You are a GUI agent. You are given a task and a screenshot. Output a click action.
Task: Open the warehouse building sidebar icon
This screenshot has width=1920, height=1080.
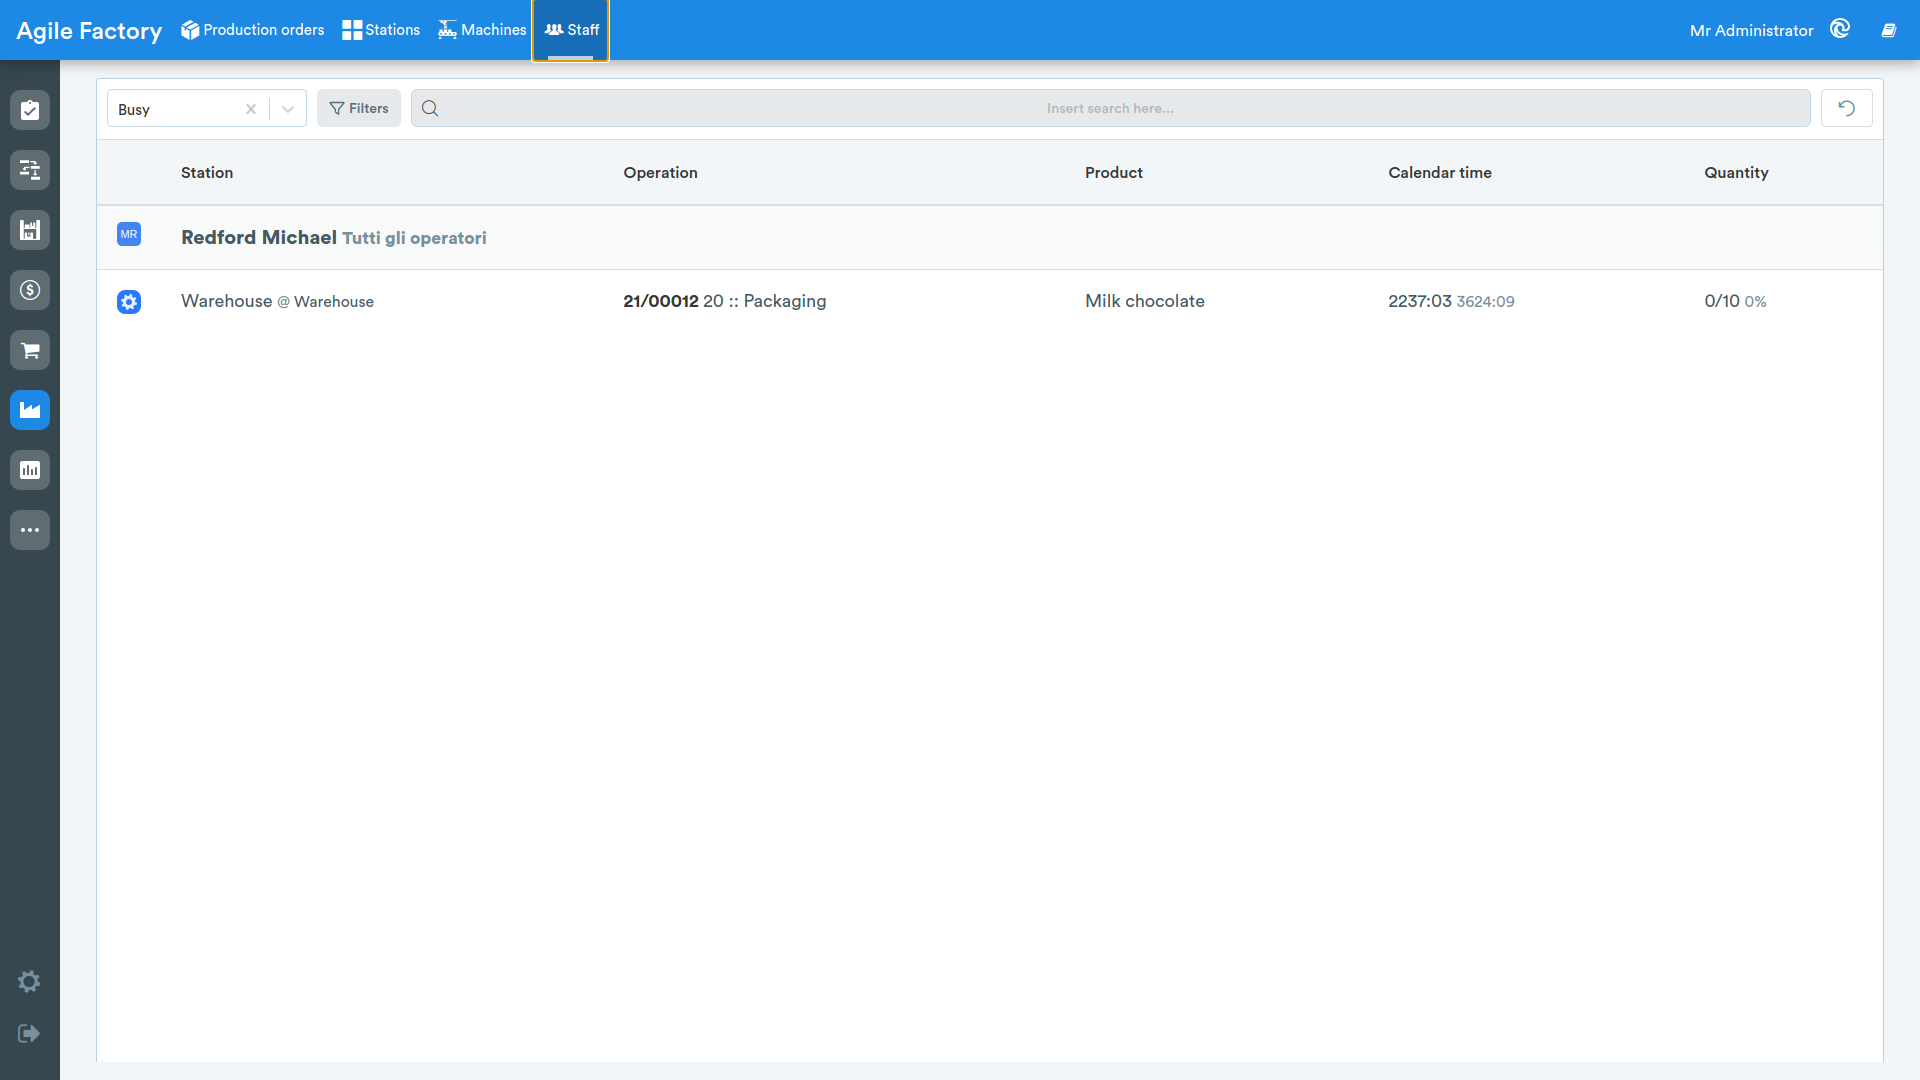30,230
